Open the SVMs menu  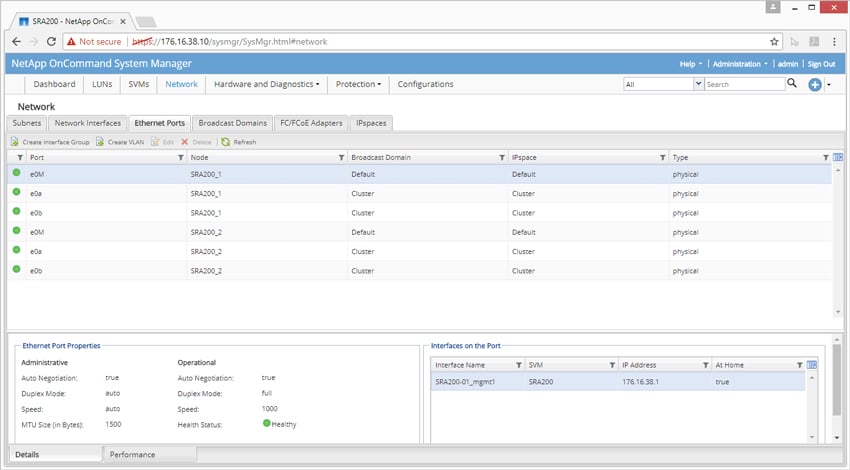point(139,84)
